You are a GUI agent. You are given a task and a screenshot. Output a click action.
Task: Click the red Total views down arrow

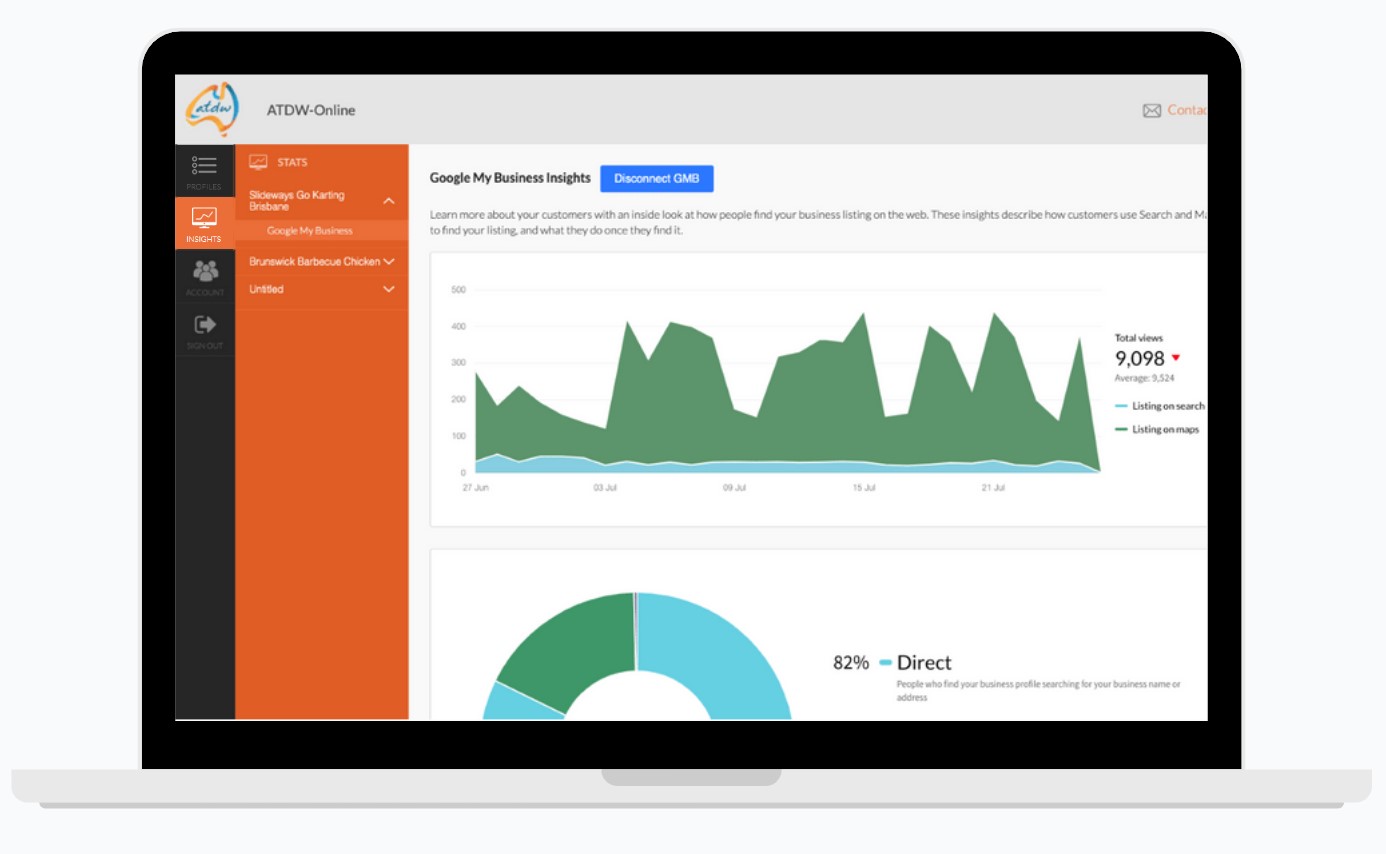coord(1176,358)
